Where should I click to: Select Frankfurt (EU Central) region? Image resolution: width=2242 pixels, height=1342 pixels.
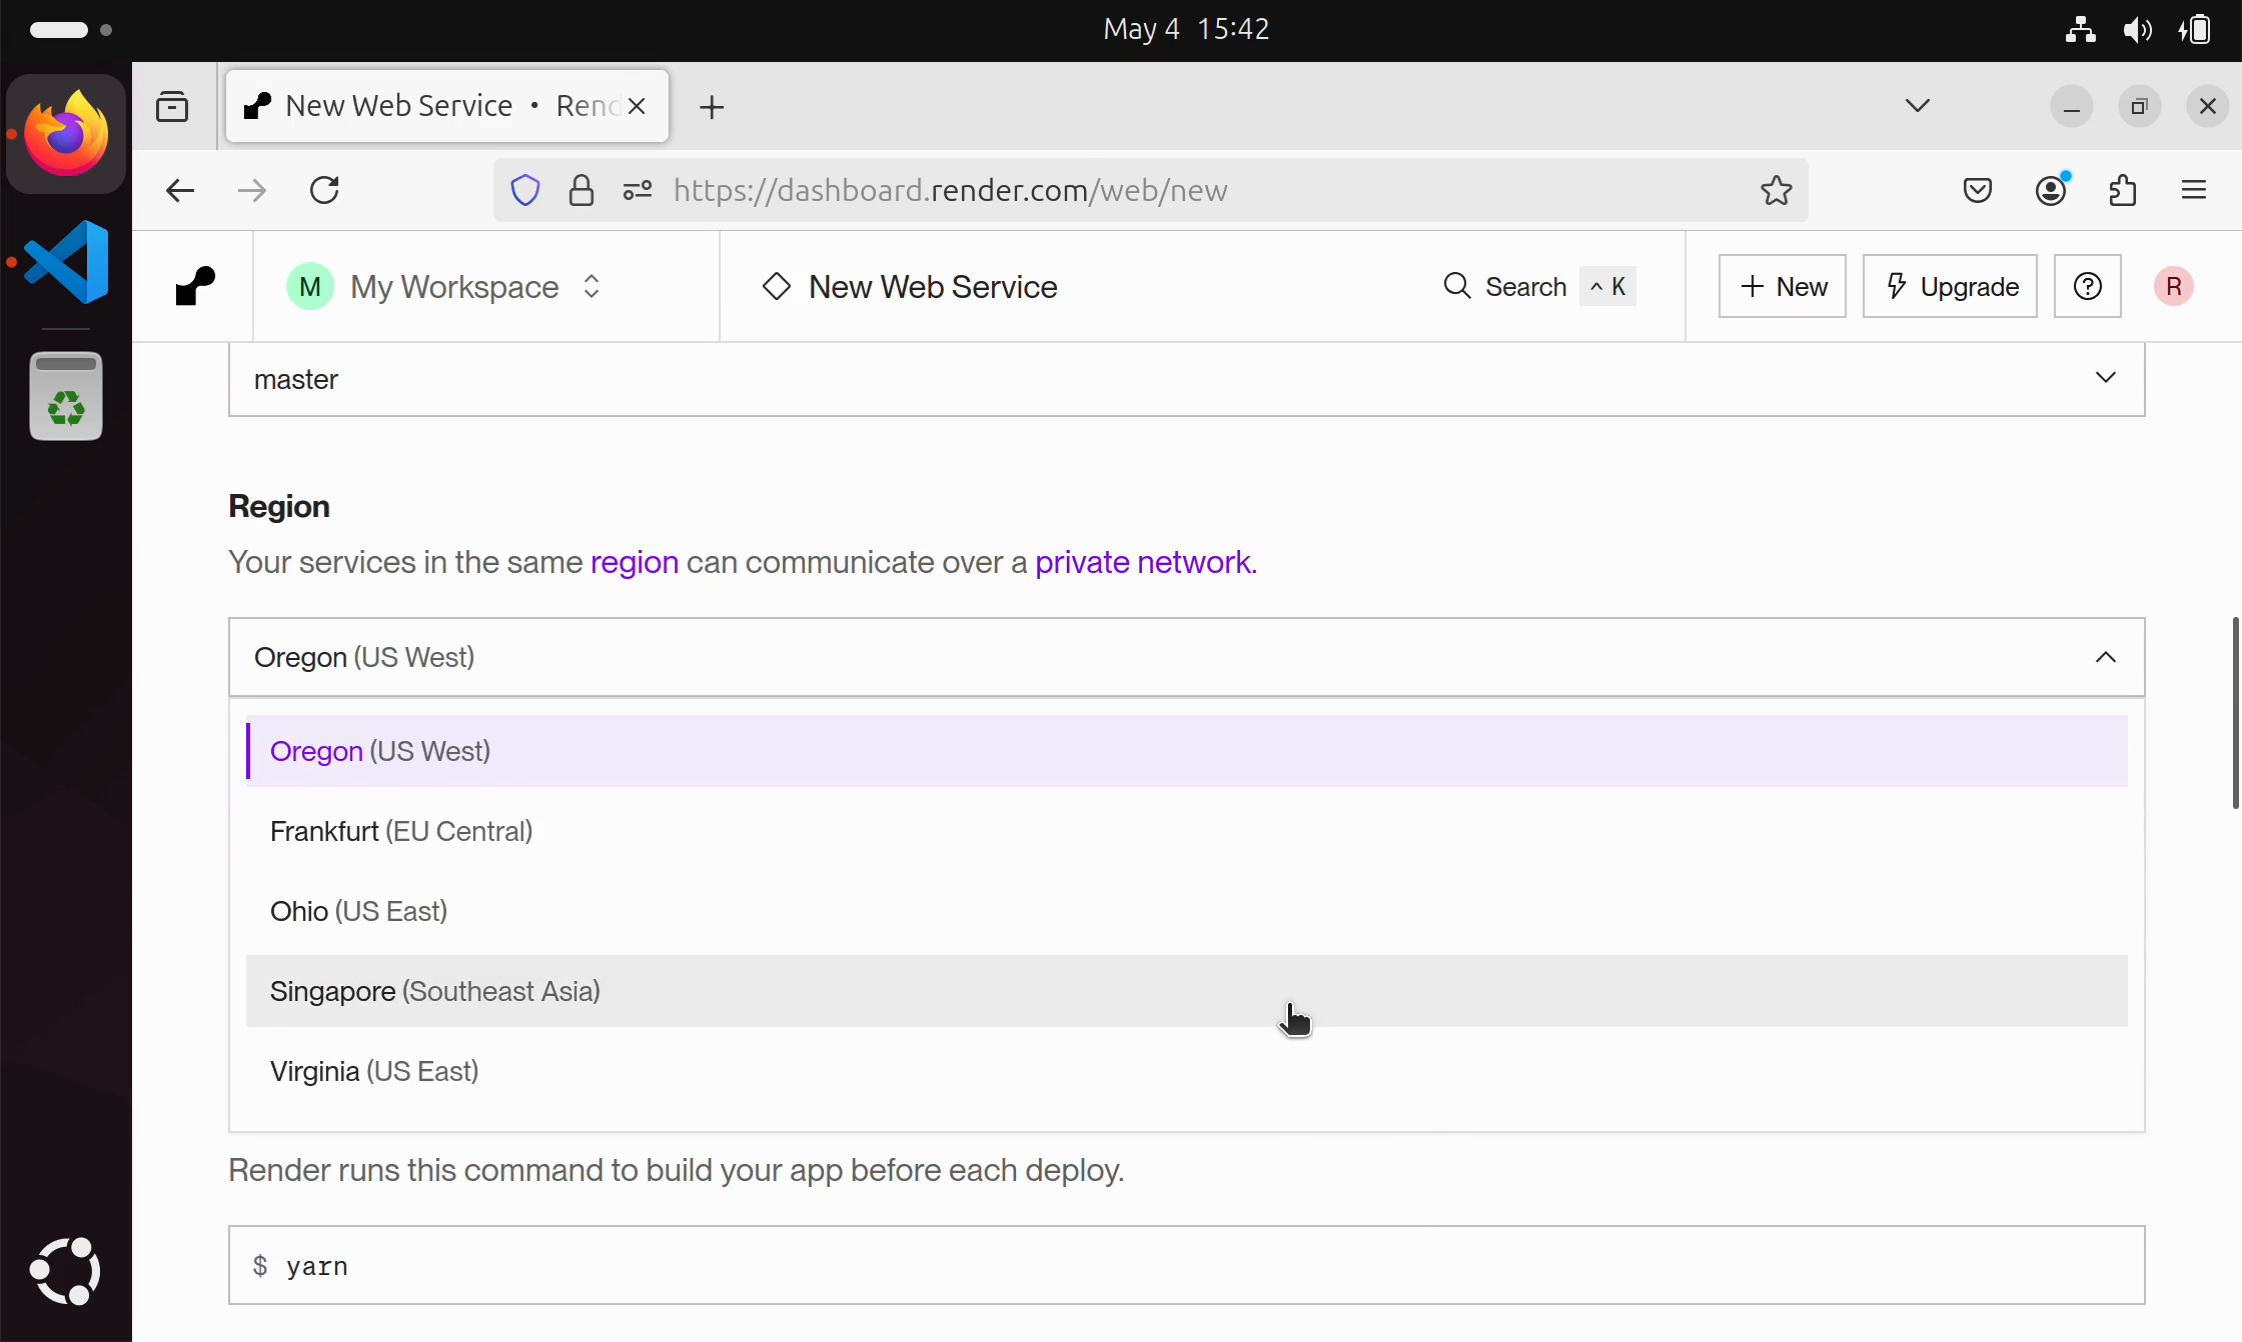tap(401, 831)
